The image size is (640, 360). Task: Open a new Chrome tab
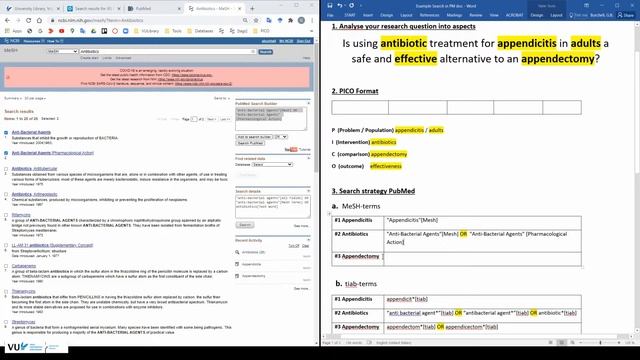coord(252,8)
